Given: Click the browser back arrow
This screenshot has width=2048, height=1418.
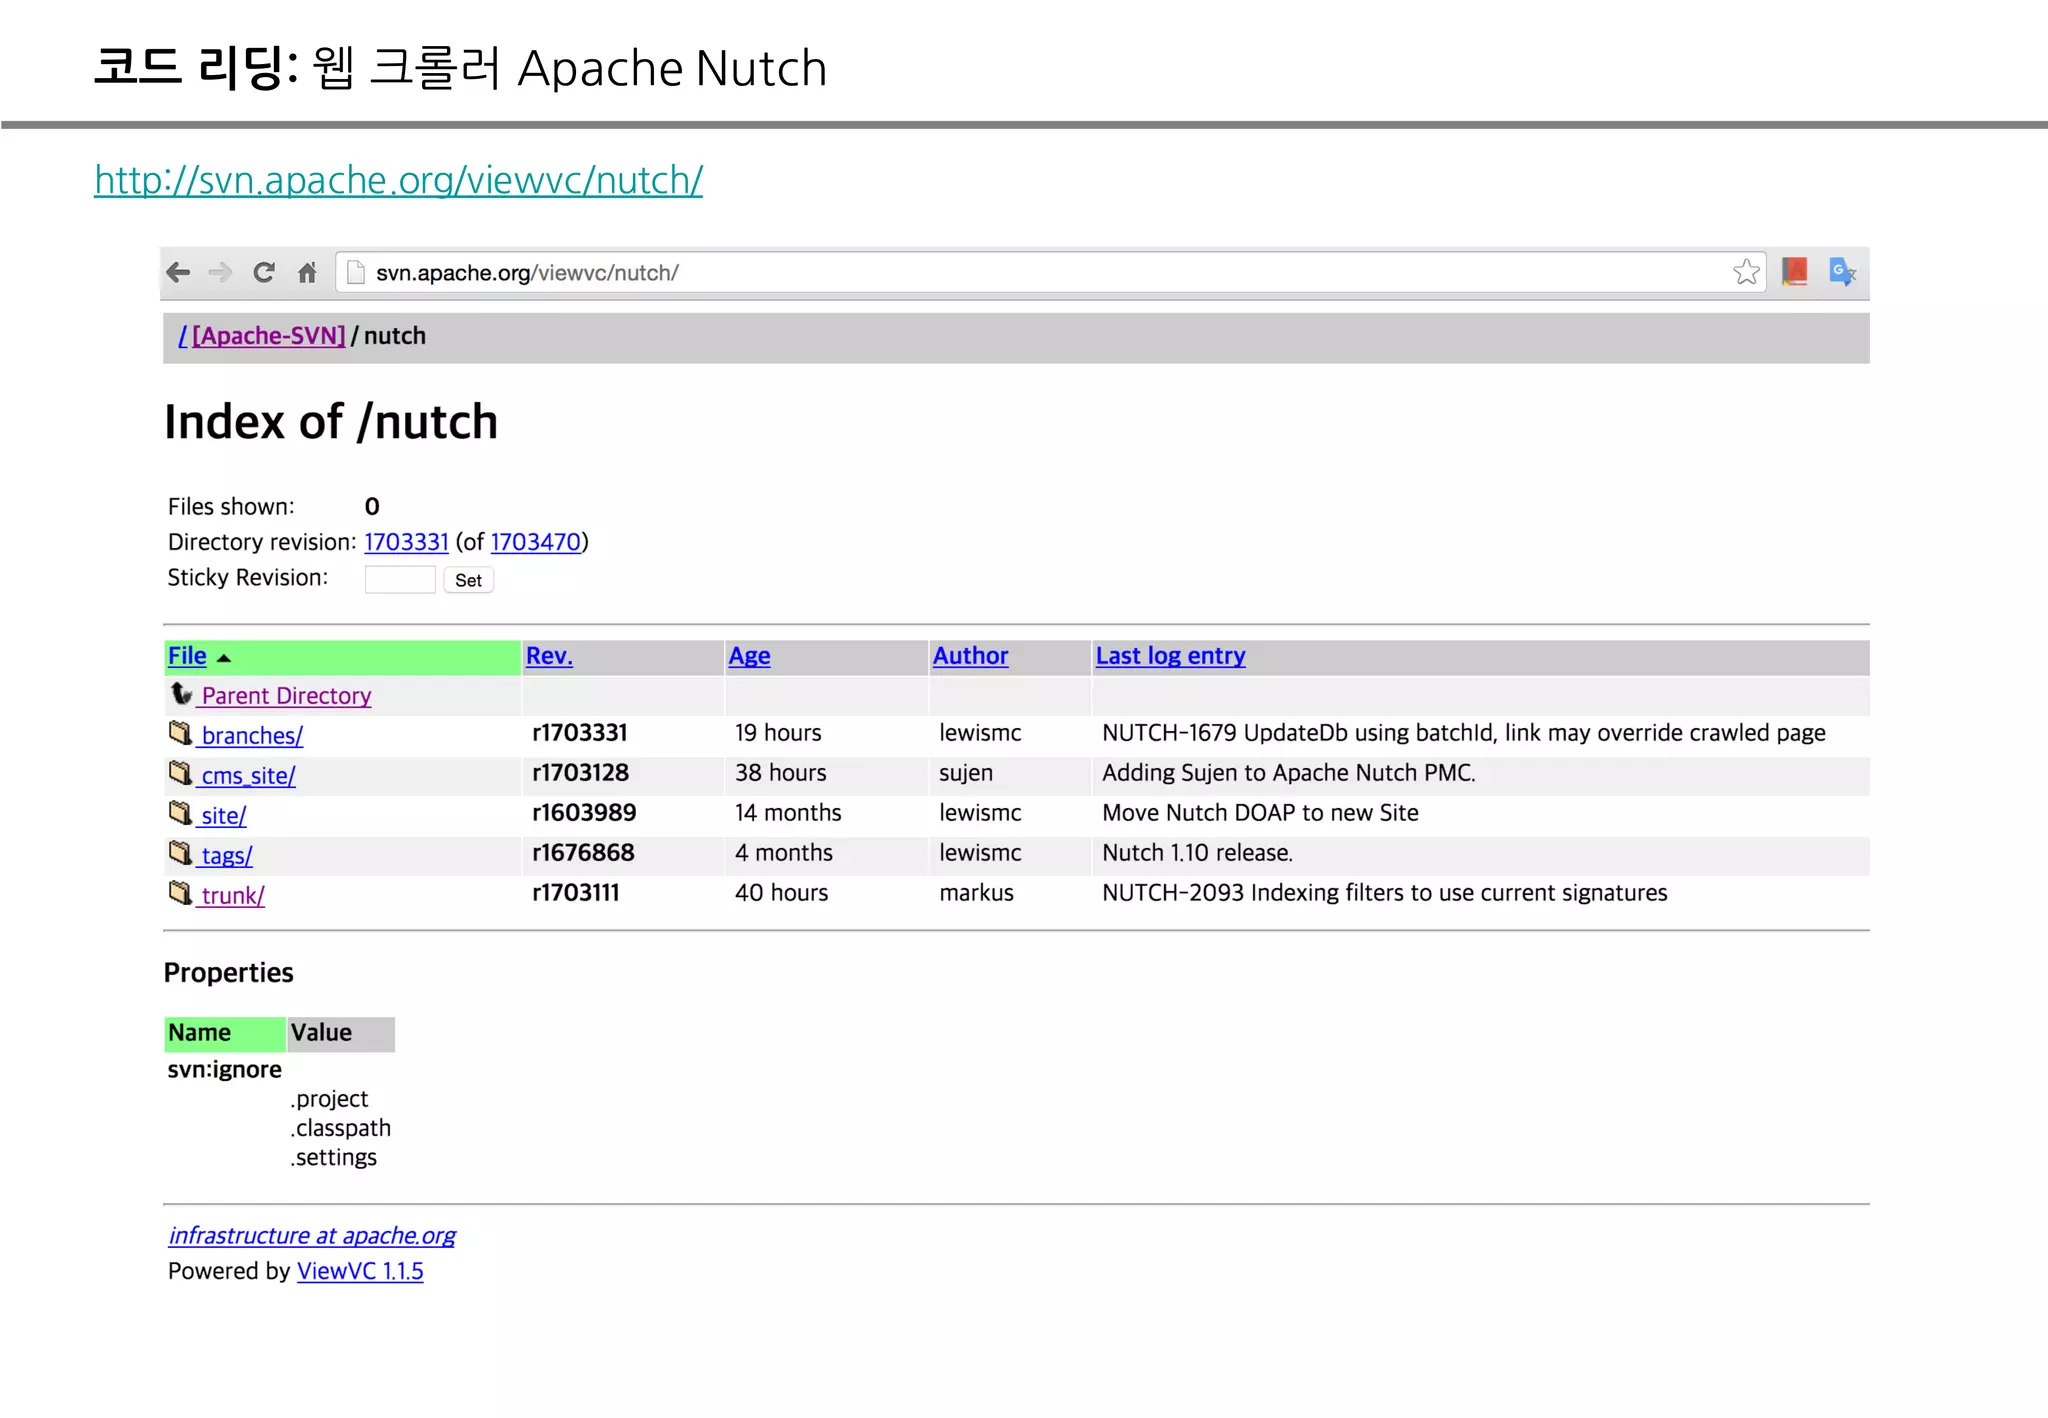Looking at the screenshot, I should (x=178, y=272).
